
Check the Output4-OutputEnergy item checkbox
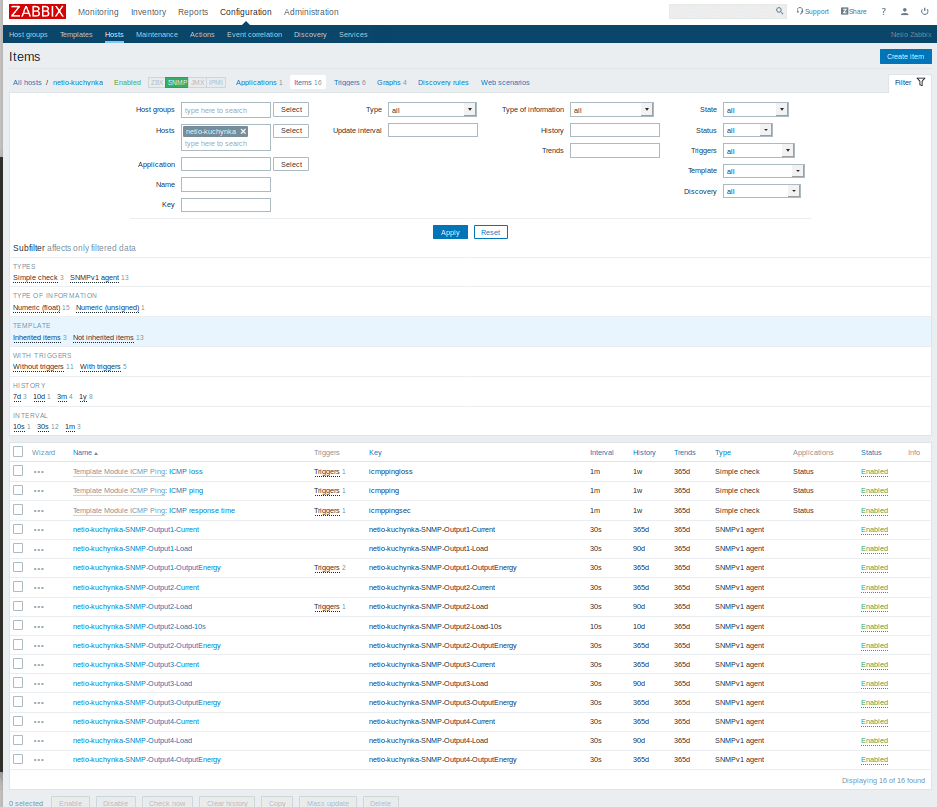[x=18, y=759]
